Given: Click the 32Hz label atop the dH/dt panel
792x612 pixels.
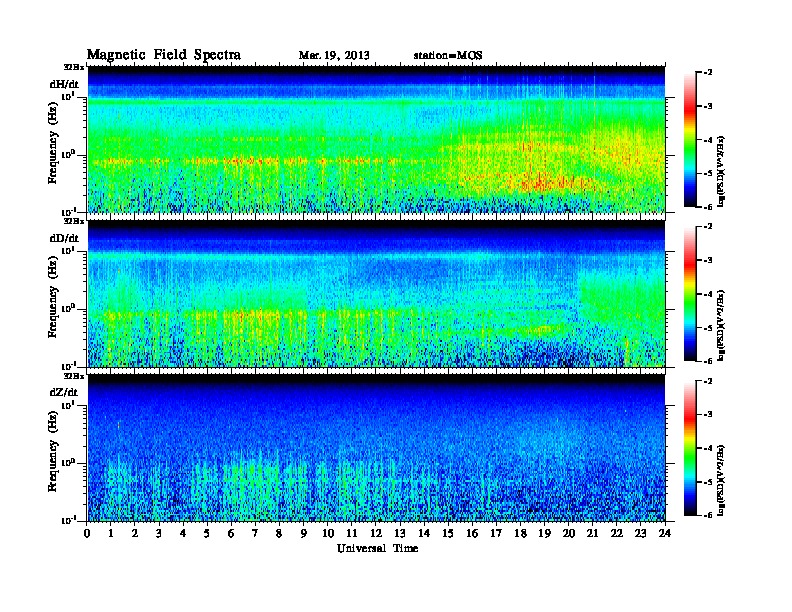Looking at the screenshot, I should point(74,67).
